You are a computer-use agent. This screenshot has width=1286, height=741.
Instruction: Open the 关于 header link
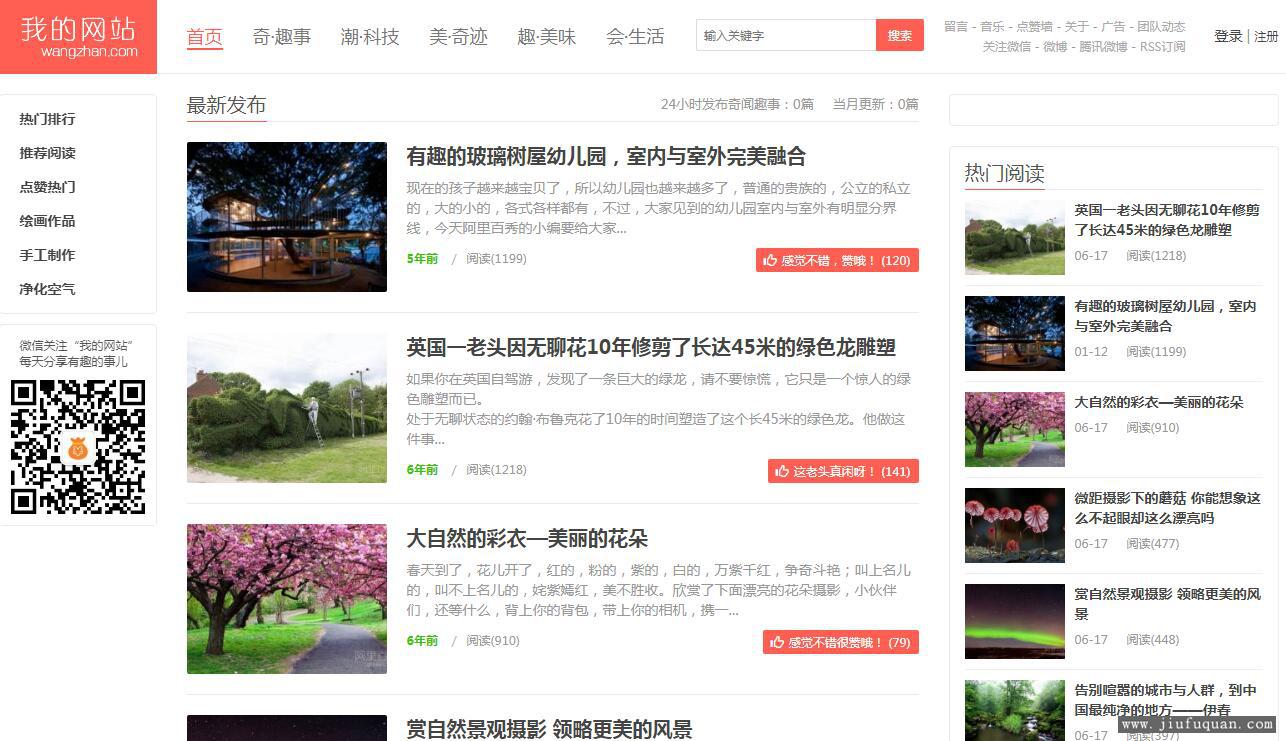(1076, 27)
